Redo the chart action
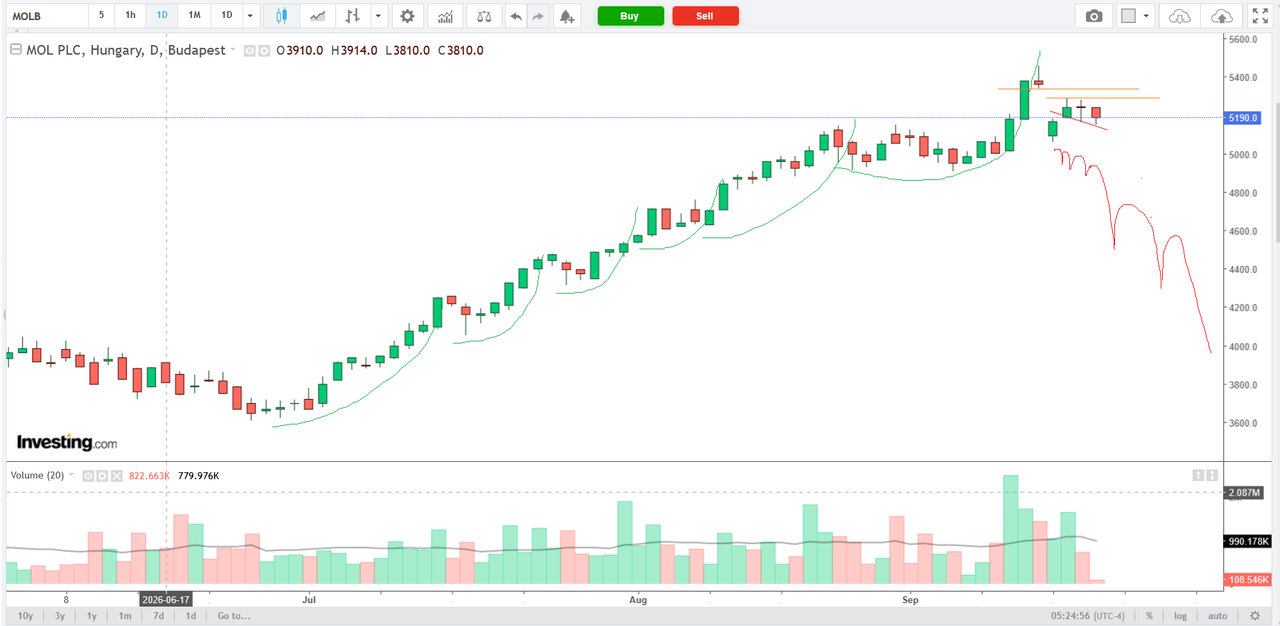This screenshot has width=1280, height=626. (x=538, y=16)
